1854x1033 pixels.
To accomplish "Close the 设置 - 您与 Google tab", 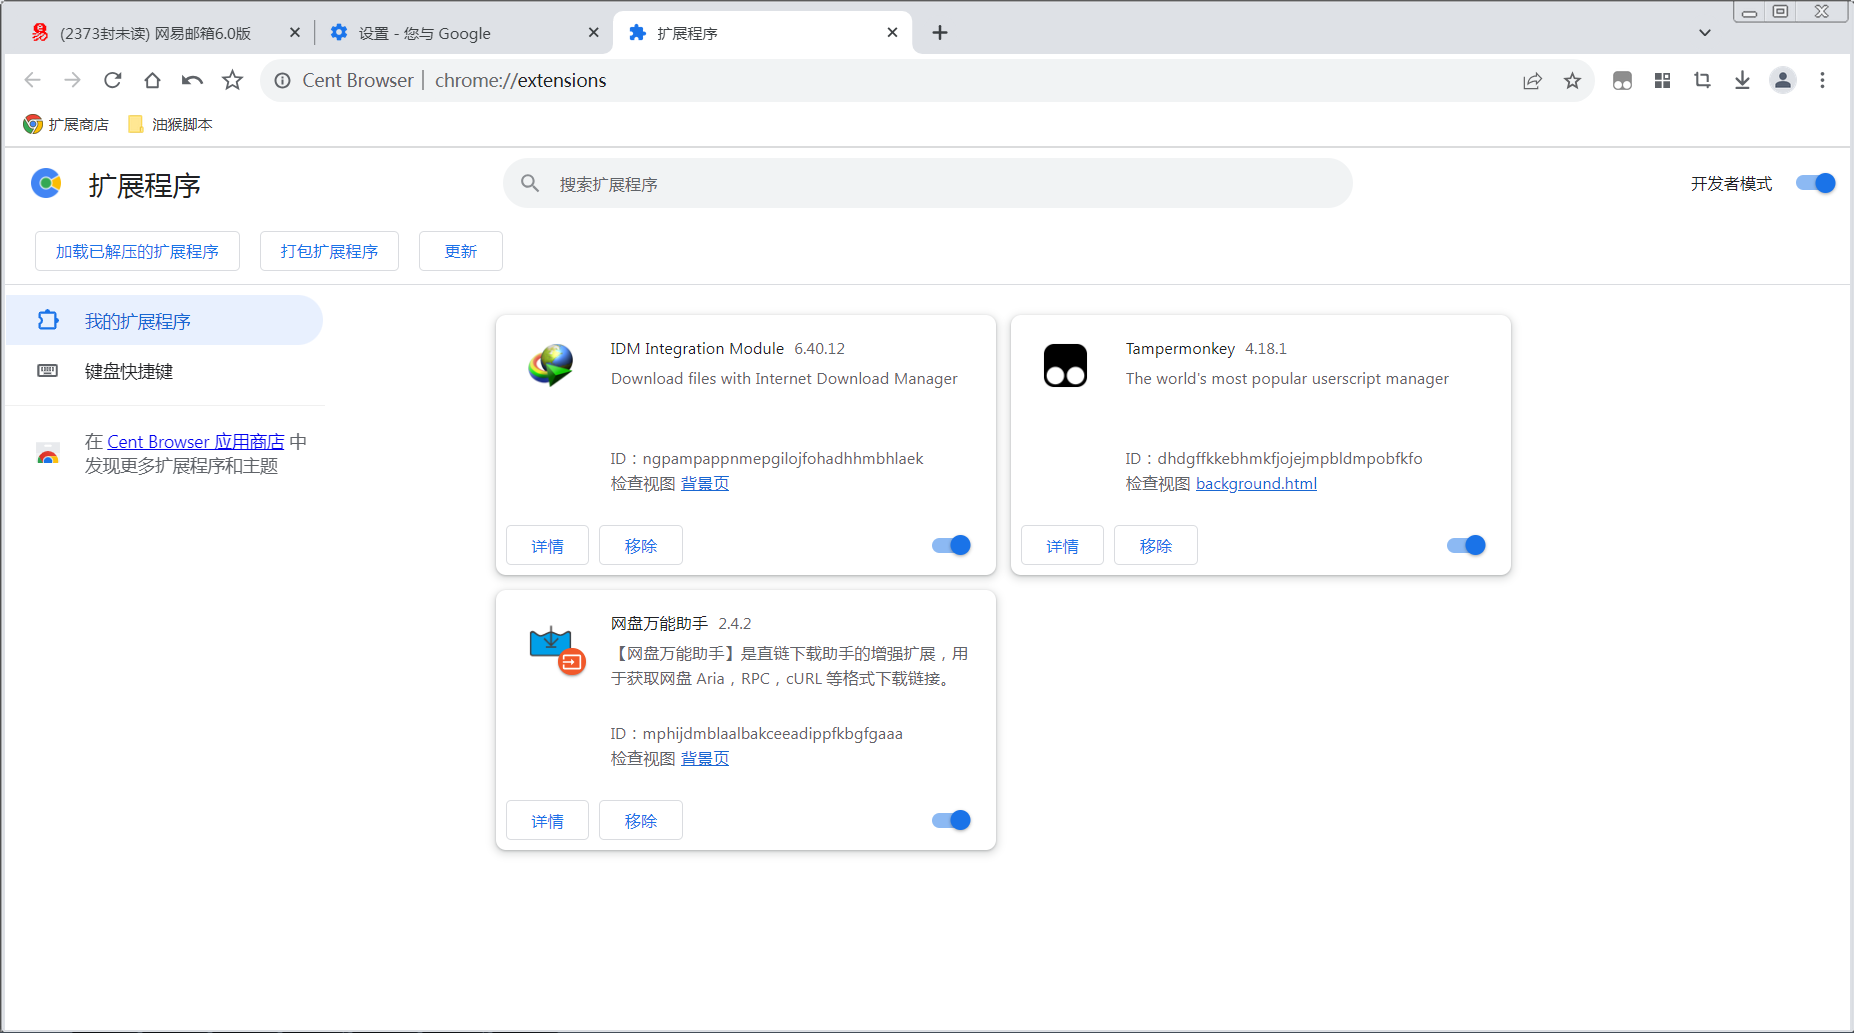I will 593,32.
